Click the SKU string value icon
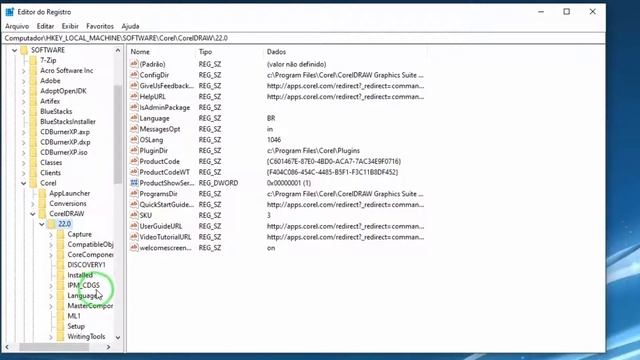 (134, 215)
